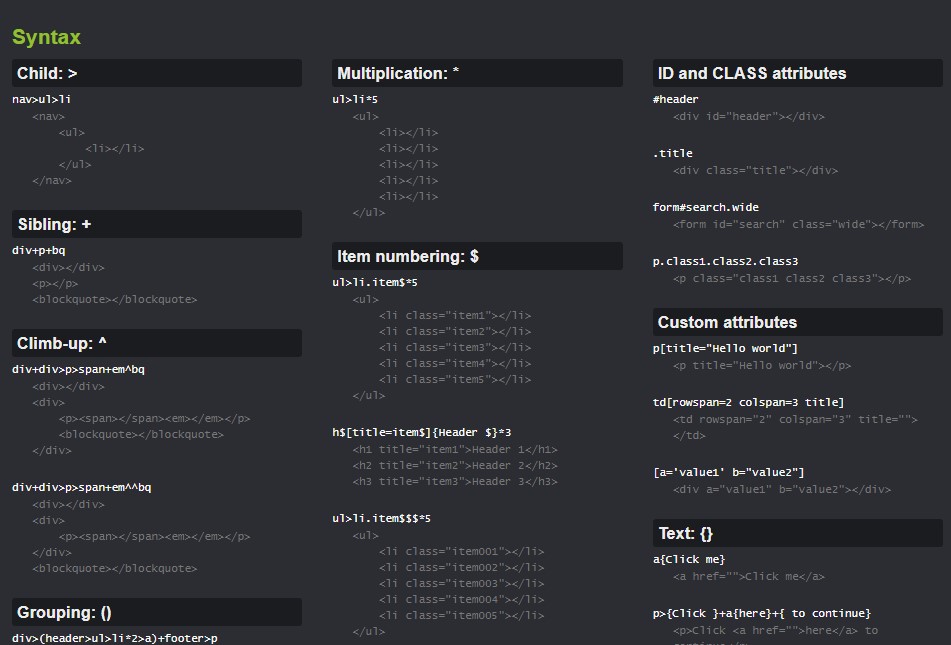Click the "Child: >" section header
Image resolution: width=951 pixels, height=645 pixels.
tap(48, 73)
